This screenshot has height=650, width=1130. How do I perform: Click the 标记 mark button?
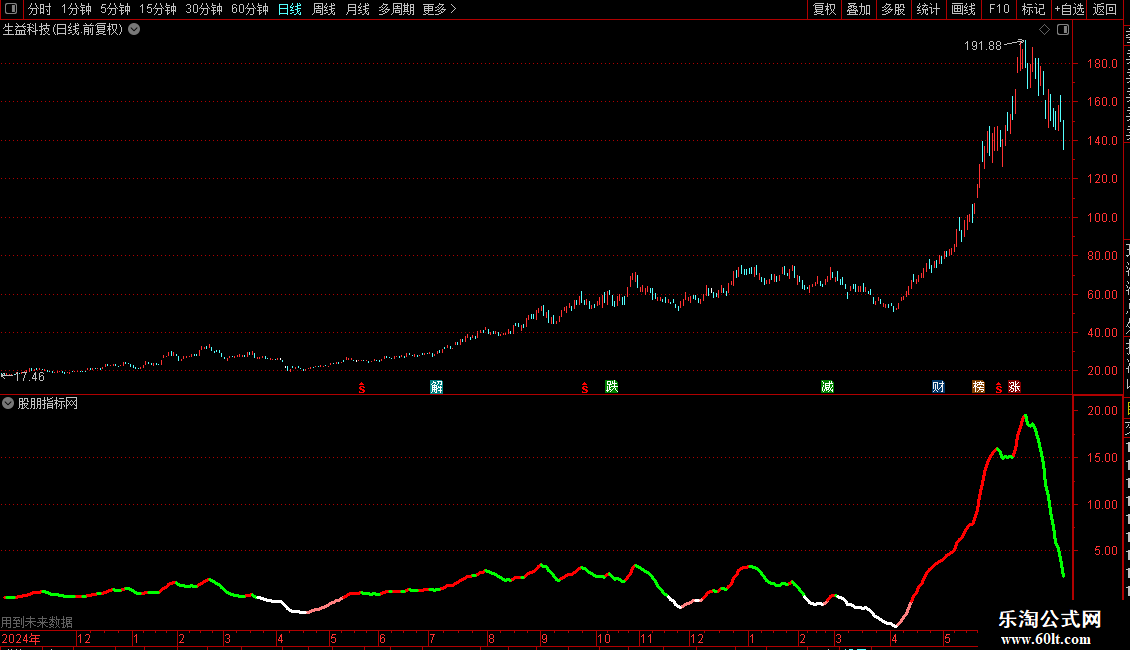pos(1033,9)
